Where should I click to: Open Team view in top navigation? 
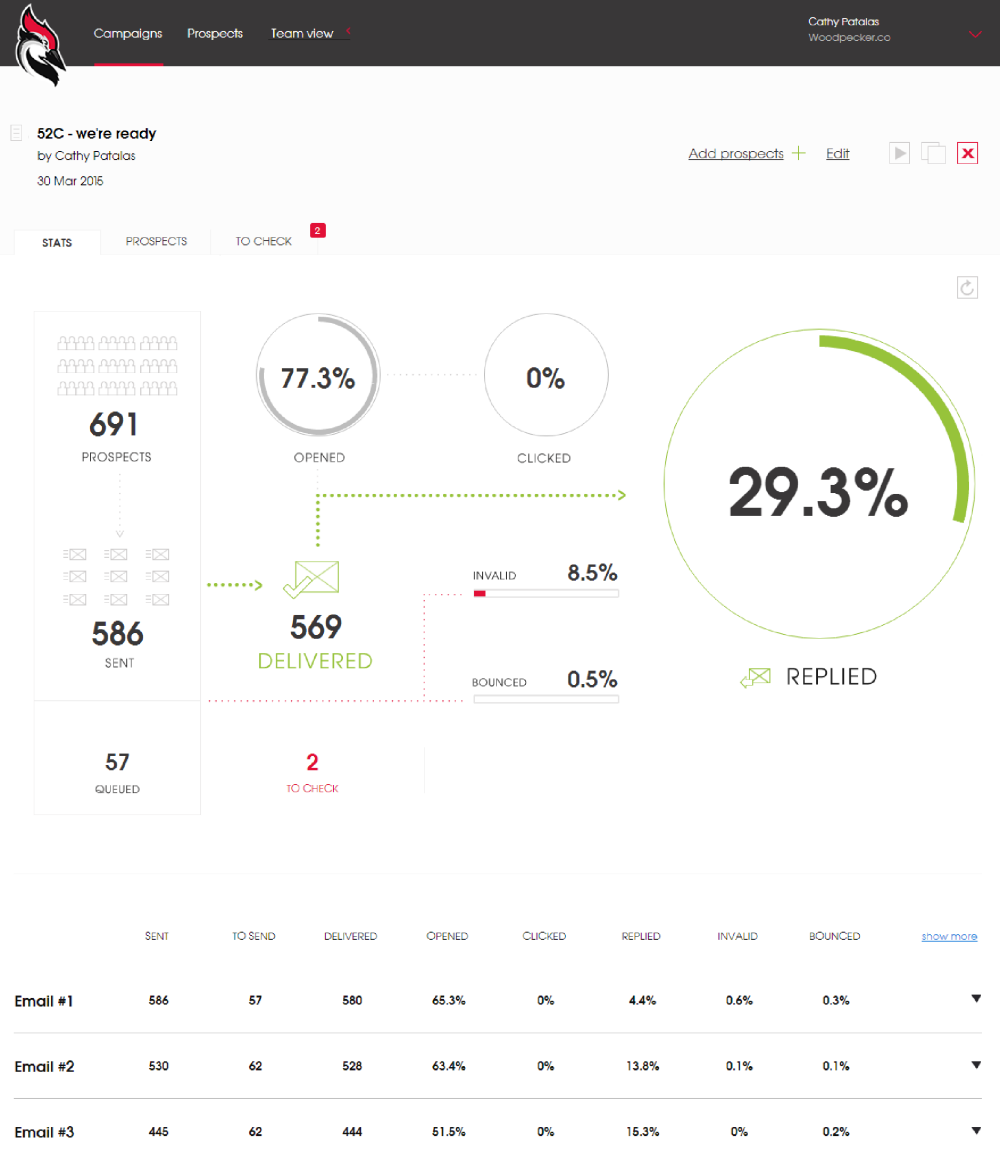pyautogui.click(x=301, y=33)
